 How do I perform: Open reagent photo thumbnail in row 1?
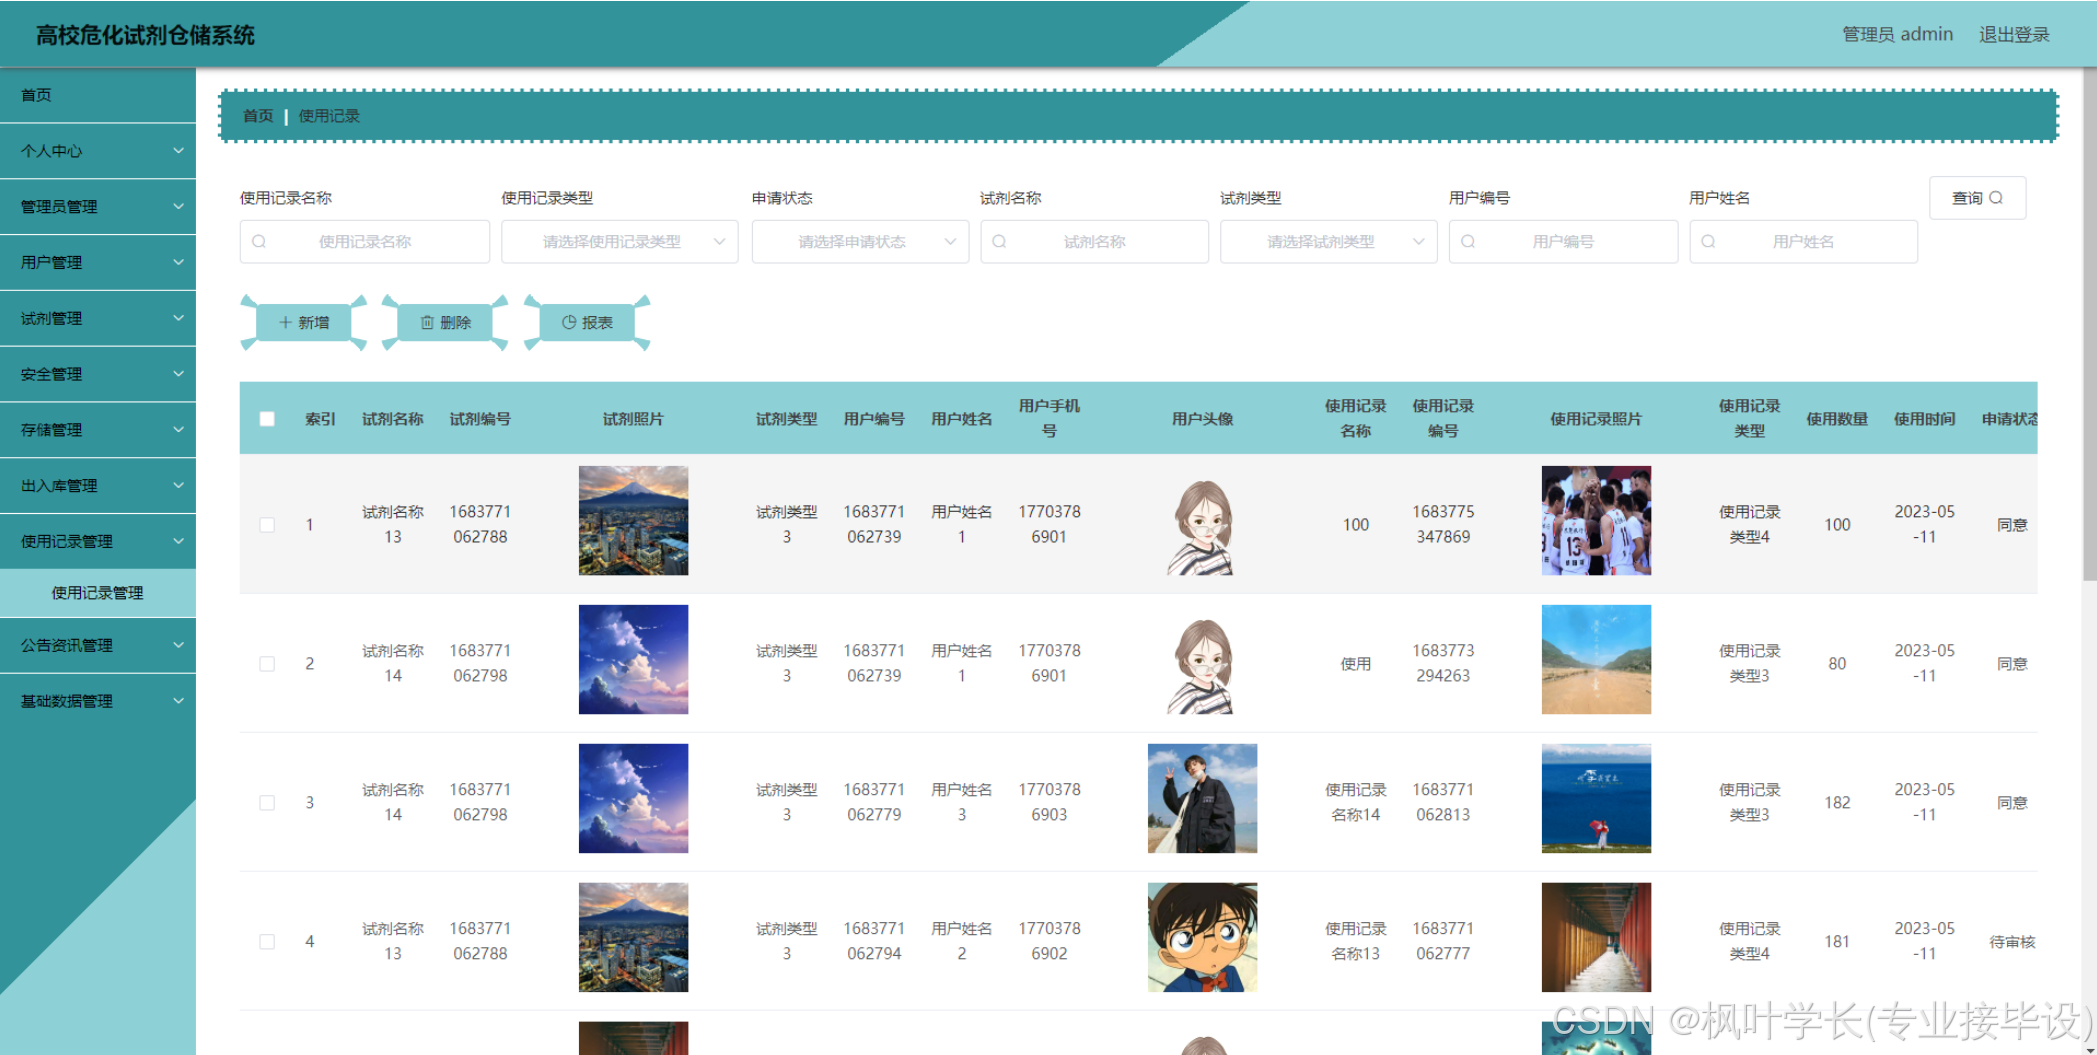(633, 520)
